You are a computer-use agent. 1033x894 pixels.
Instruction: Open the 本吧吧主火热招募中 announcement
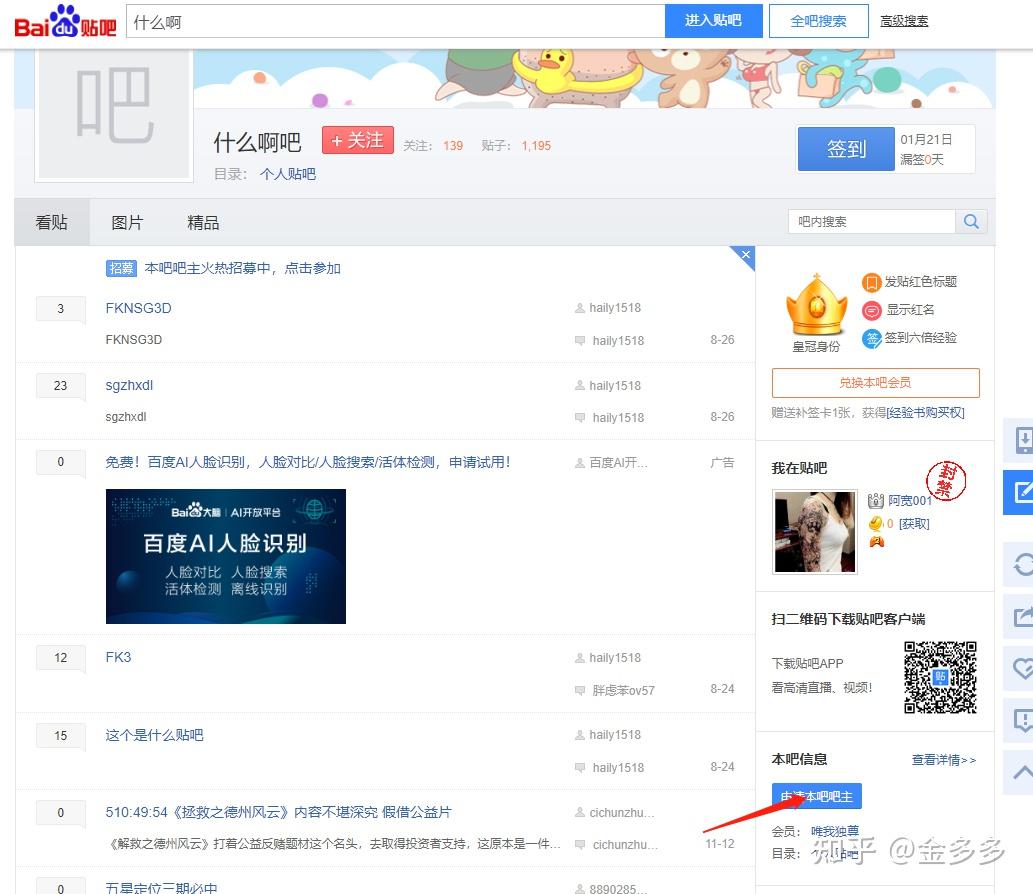pyautogui.click(x=242, y=268)
